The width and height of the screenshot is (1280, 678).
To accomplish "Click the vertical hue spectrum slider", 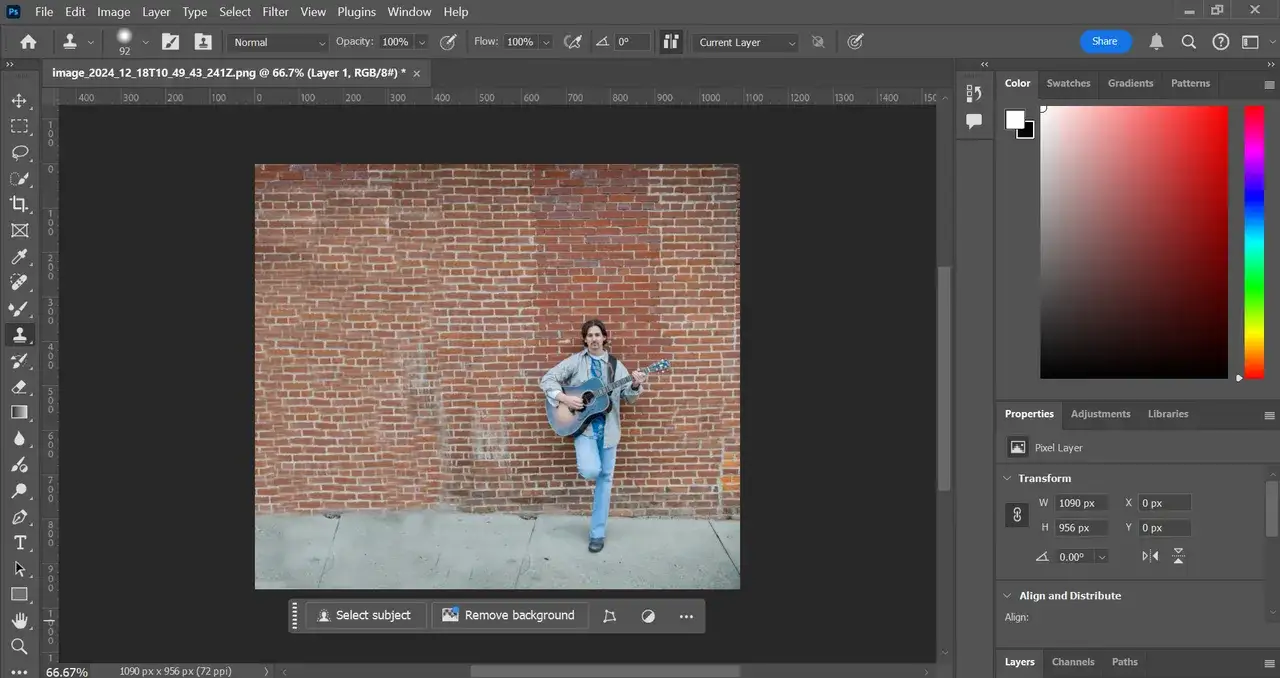I will 1254,242.
